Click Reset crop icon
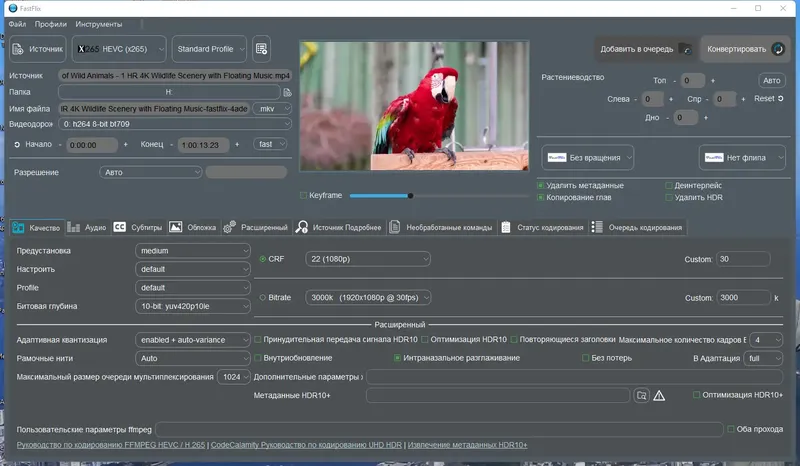The width and height of the screenshot is (800, 466). tap(781, 99)
